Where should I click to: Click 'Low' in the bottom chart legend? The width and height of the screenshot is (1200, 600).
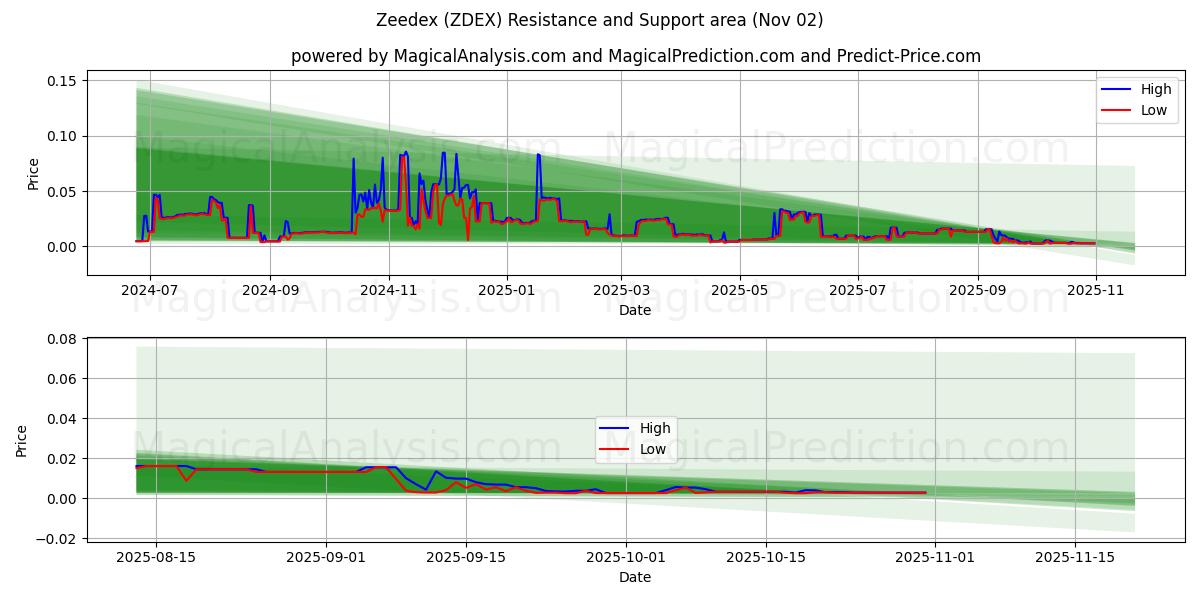654,449
